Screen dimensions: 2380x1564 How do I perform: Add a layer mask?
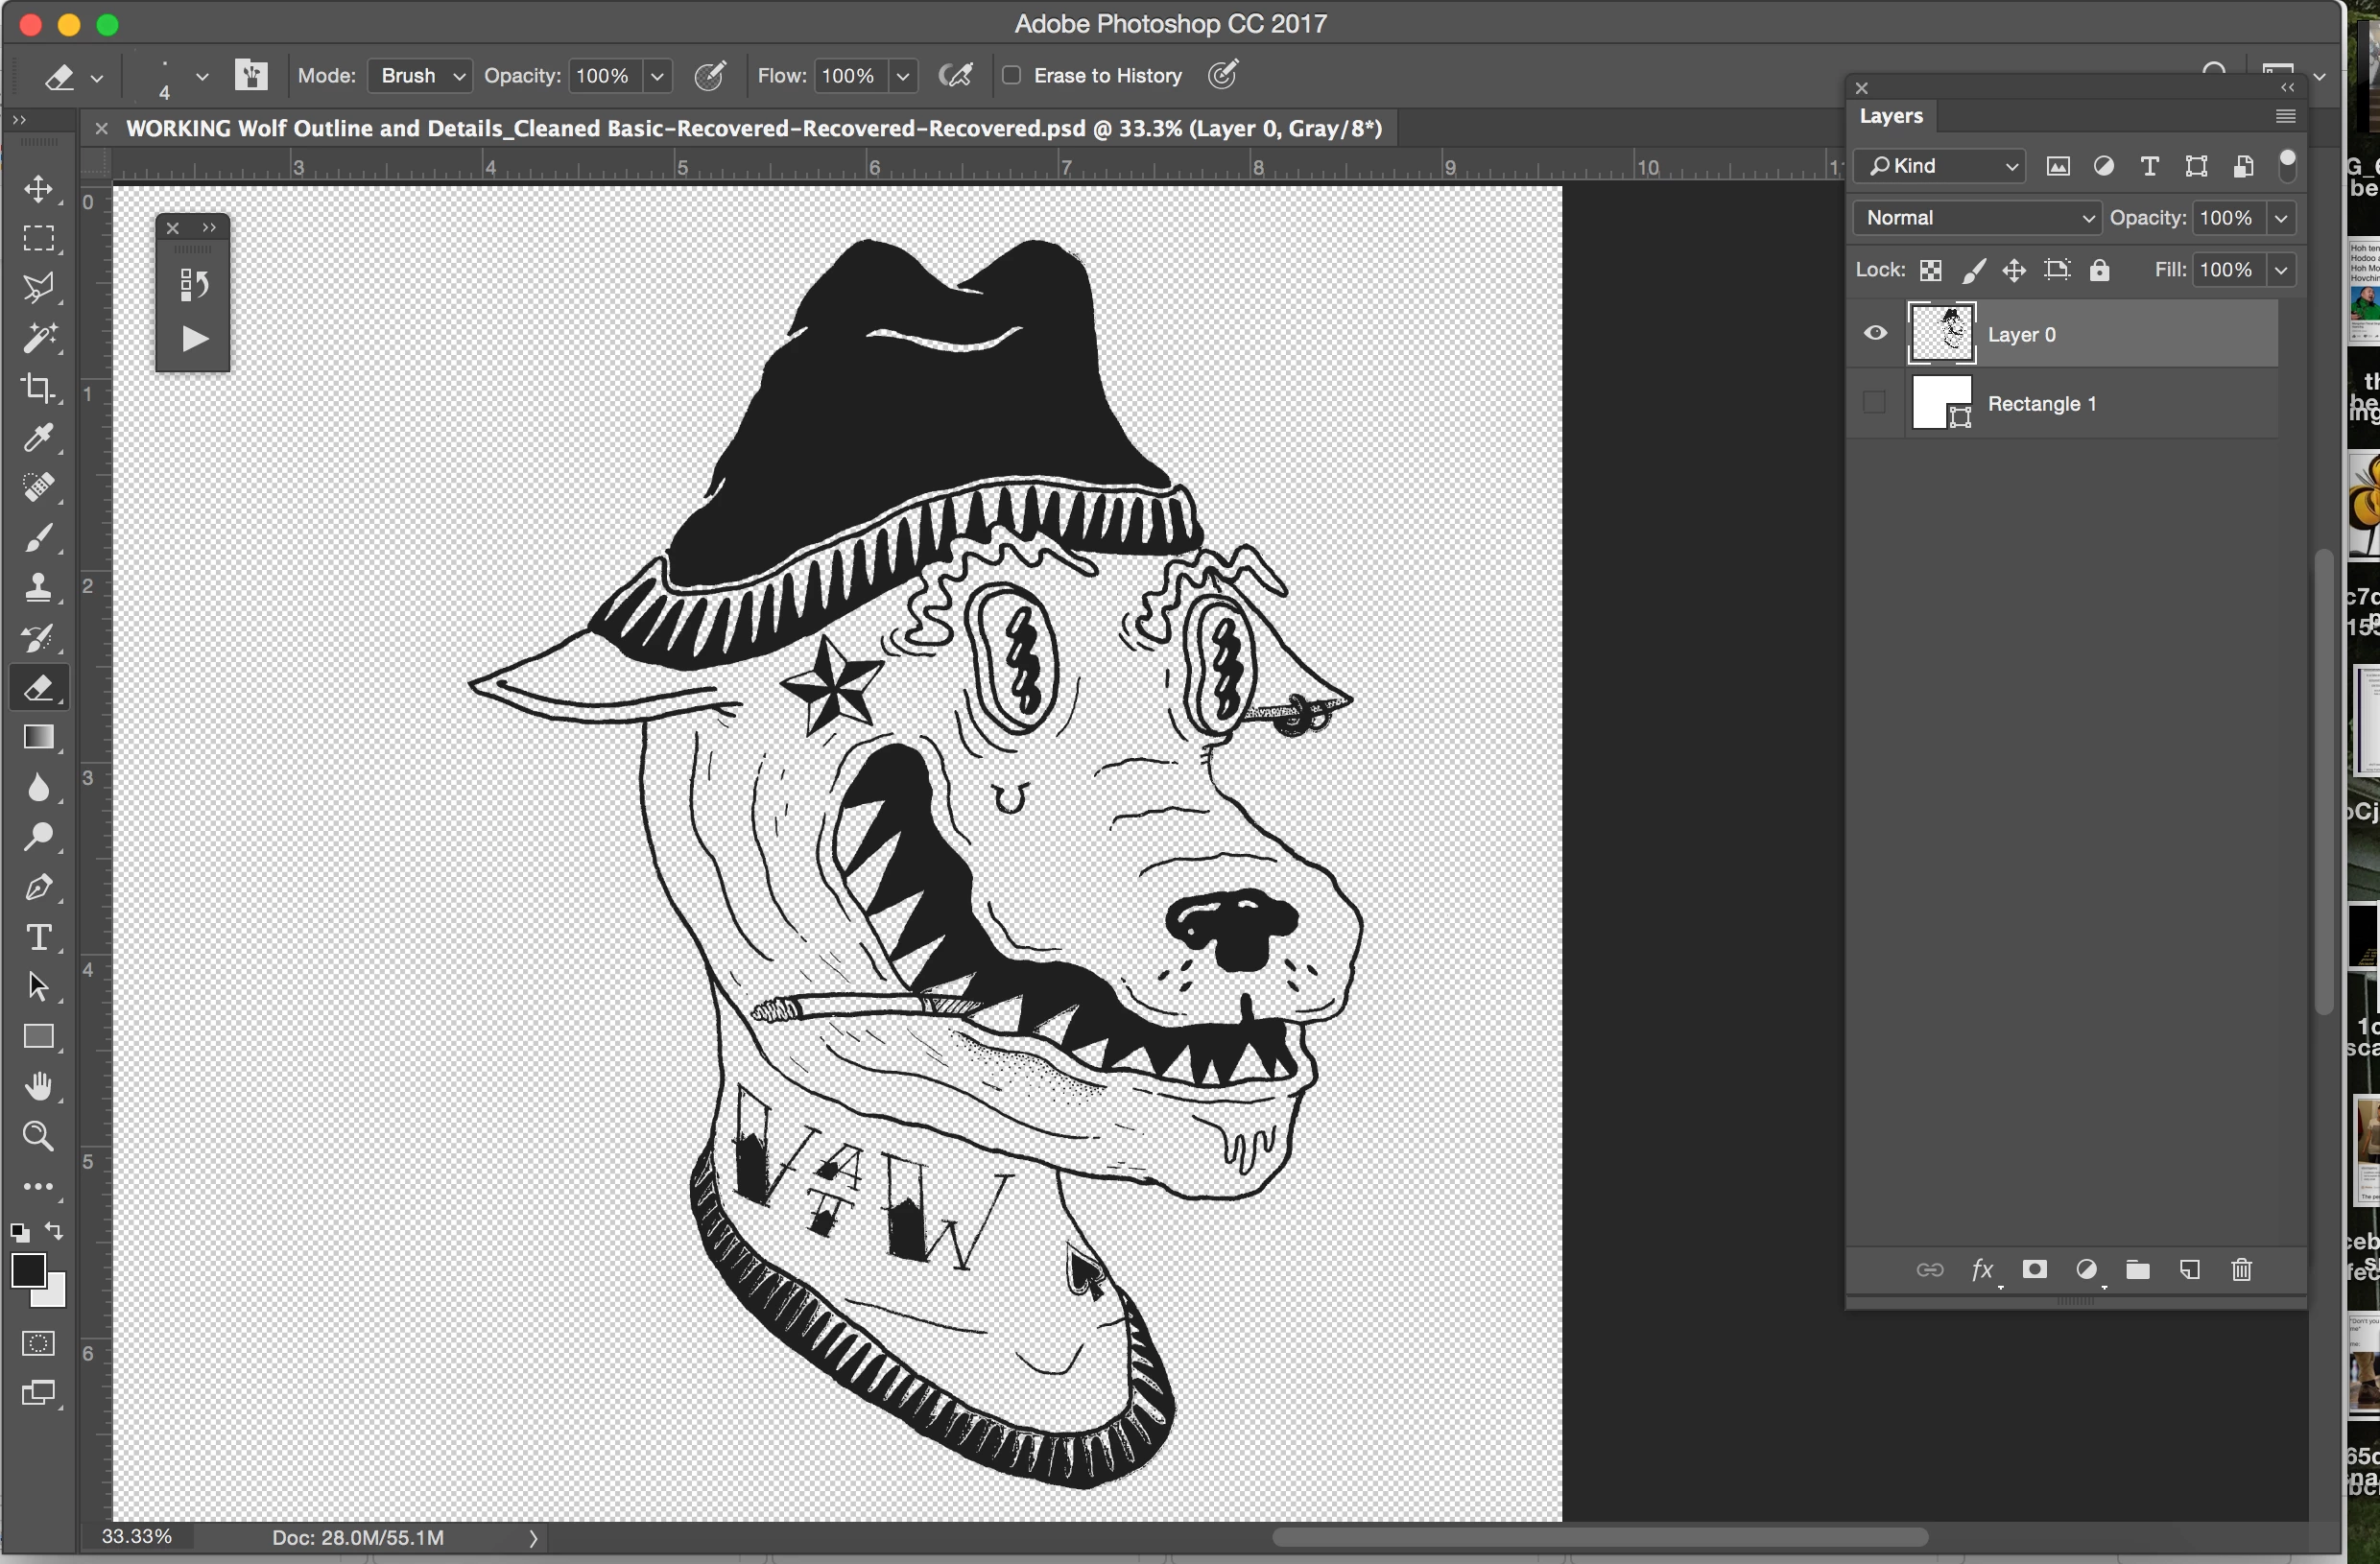coord(2034,1270)
